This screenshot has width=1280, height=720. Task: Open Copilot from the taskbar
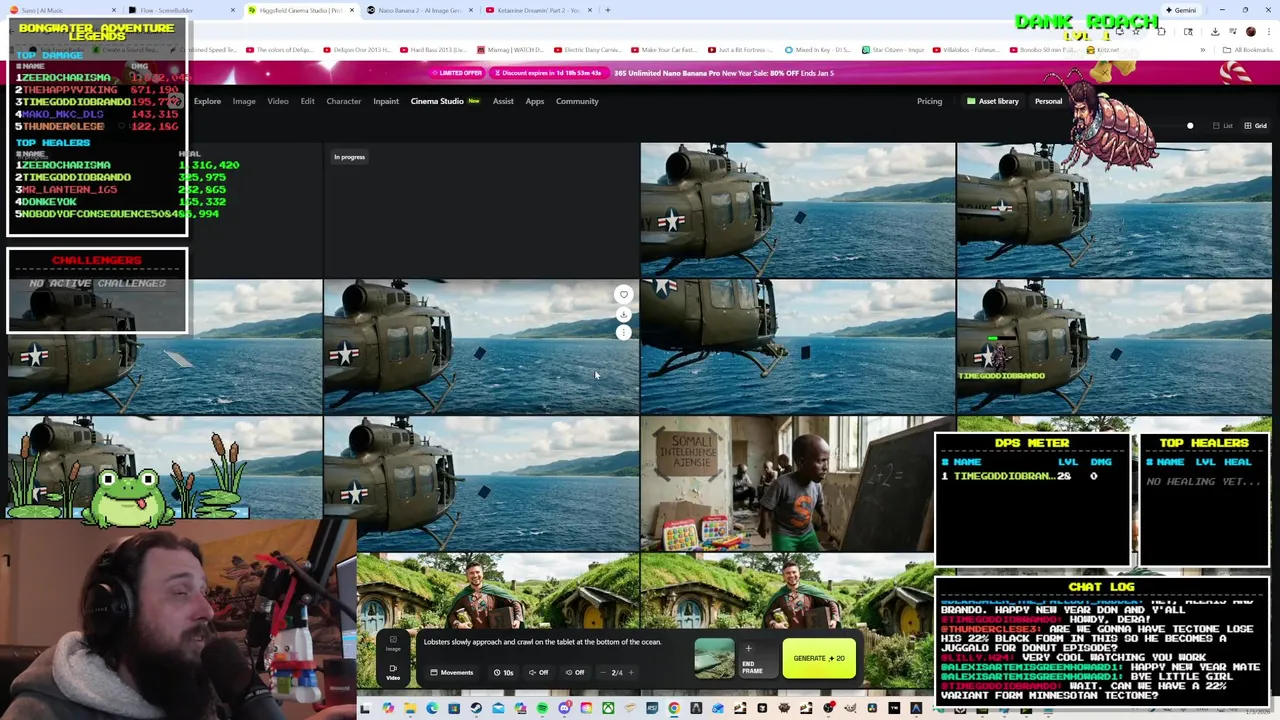click(388, 709)
